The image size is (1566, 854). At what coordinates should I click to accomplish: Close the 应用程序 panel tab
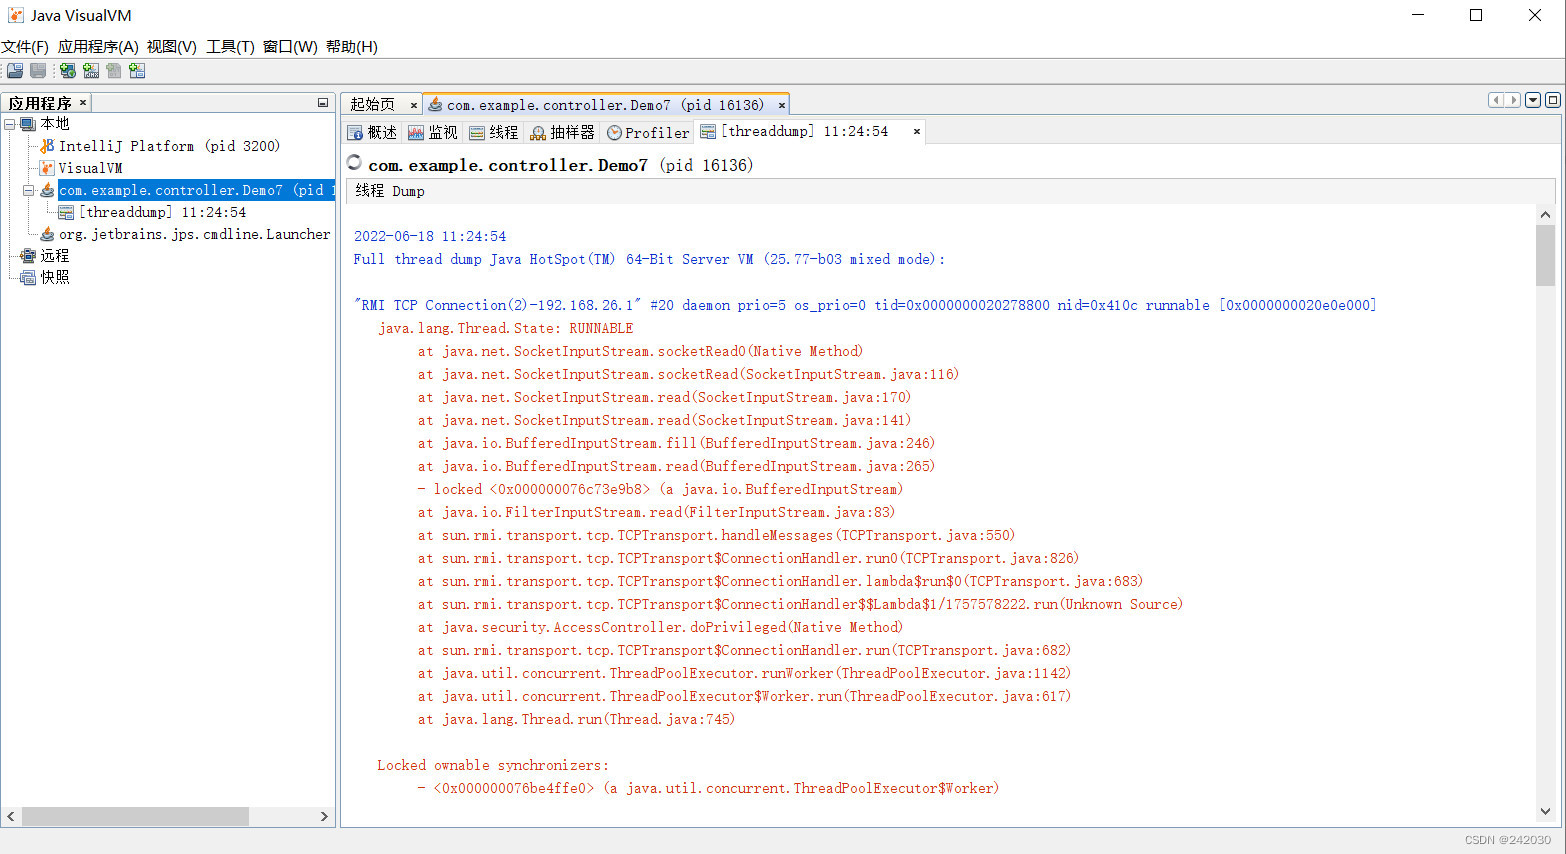coord(83,103)
